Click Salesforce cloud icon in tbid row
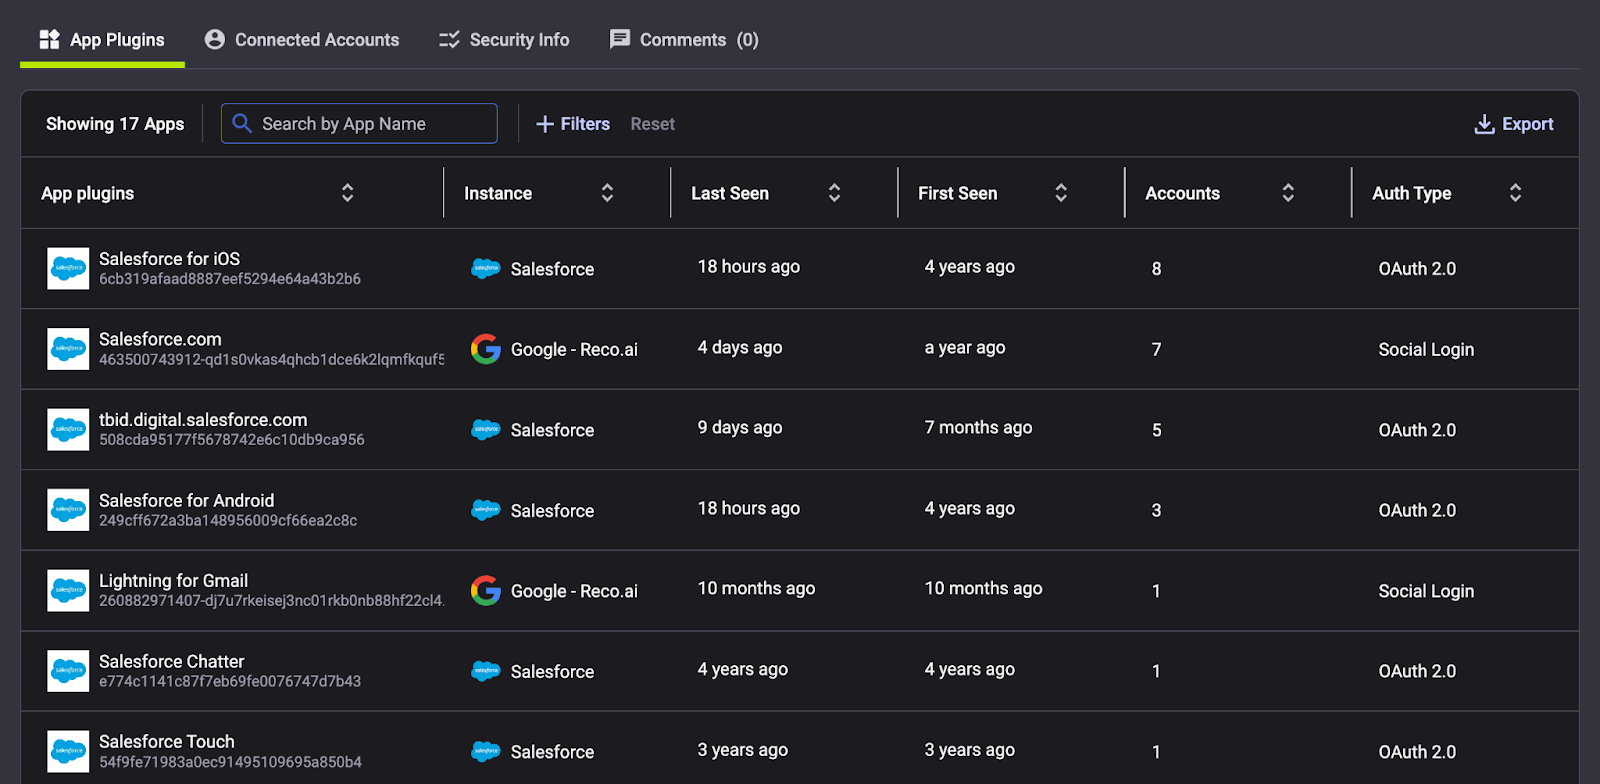 pyautogui.click(x=486, y=429)
